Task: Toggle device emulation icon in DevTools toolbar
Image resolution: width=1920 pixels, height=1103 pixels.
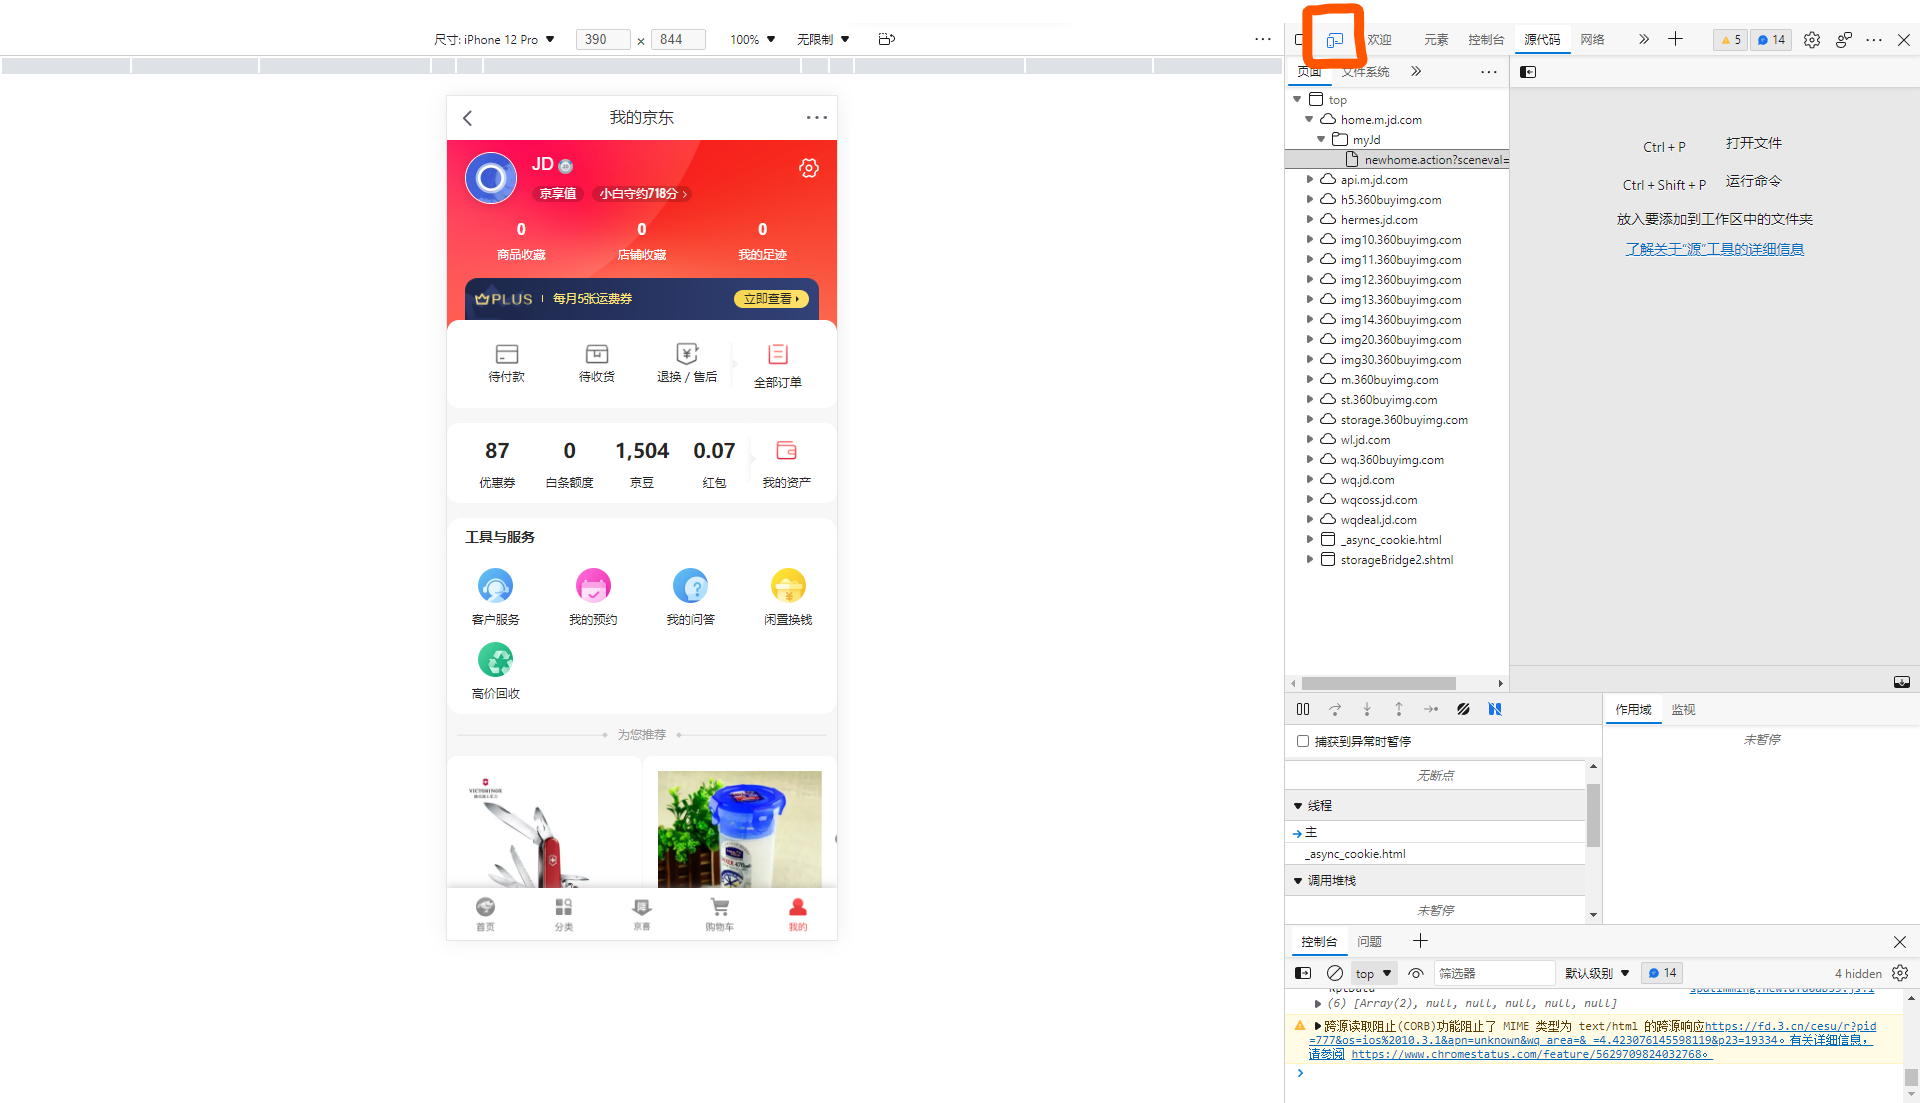Action: [1334, 40]
